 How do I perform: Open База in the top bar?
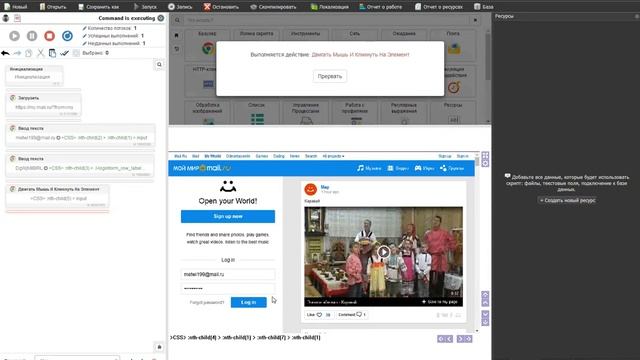(484, 7)
